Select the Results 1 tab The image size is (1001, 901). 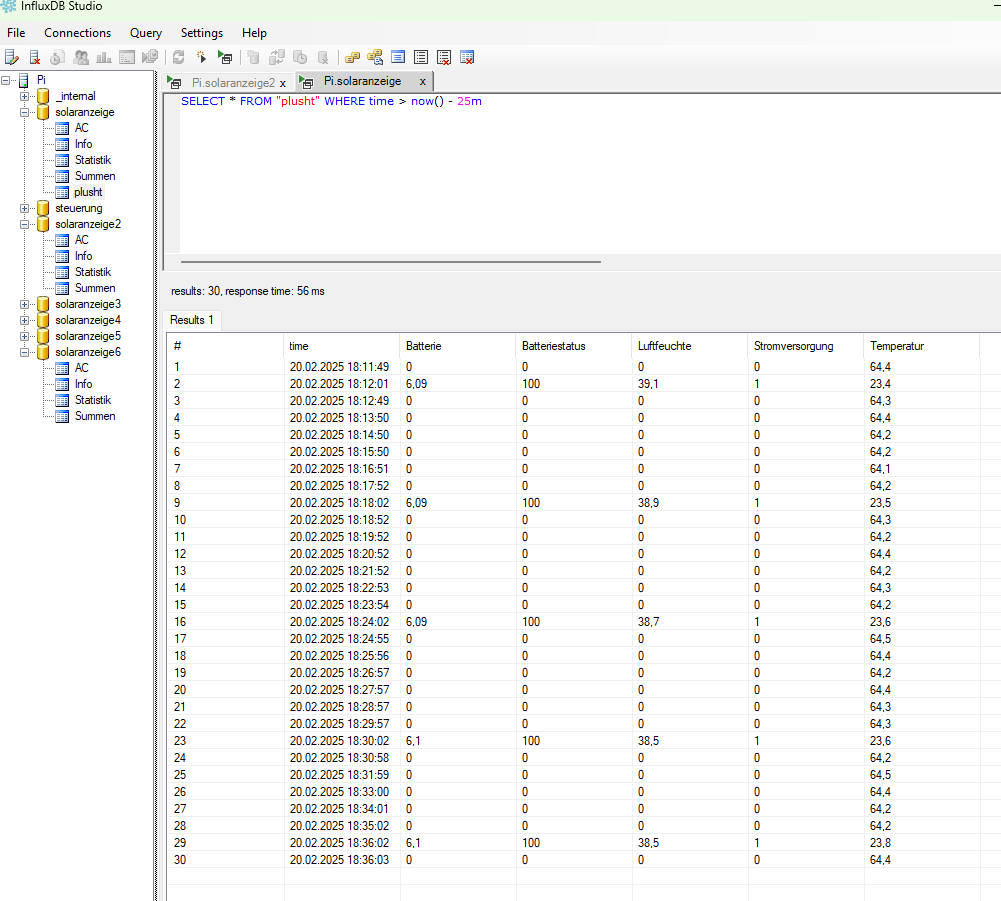[x=192, y=320]
